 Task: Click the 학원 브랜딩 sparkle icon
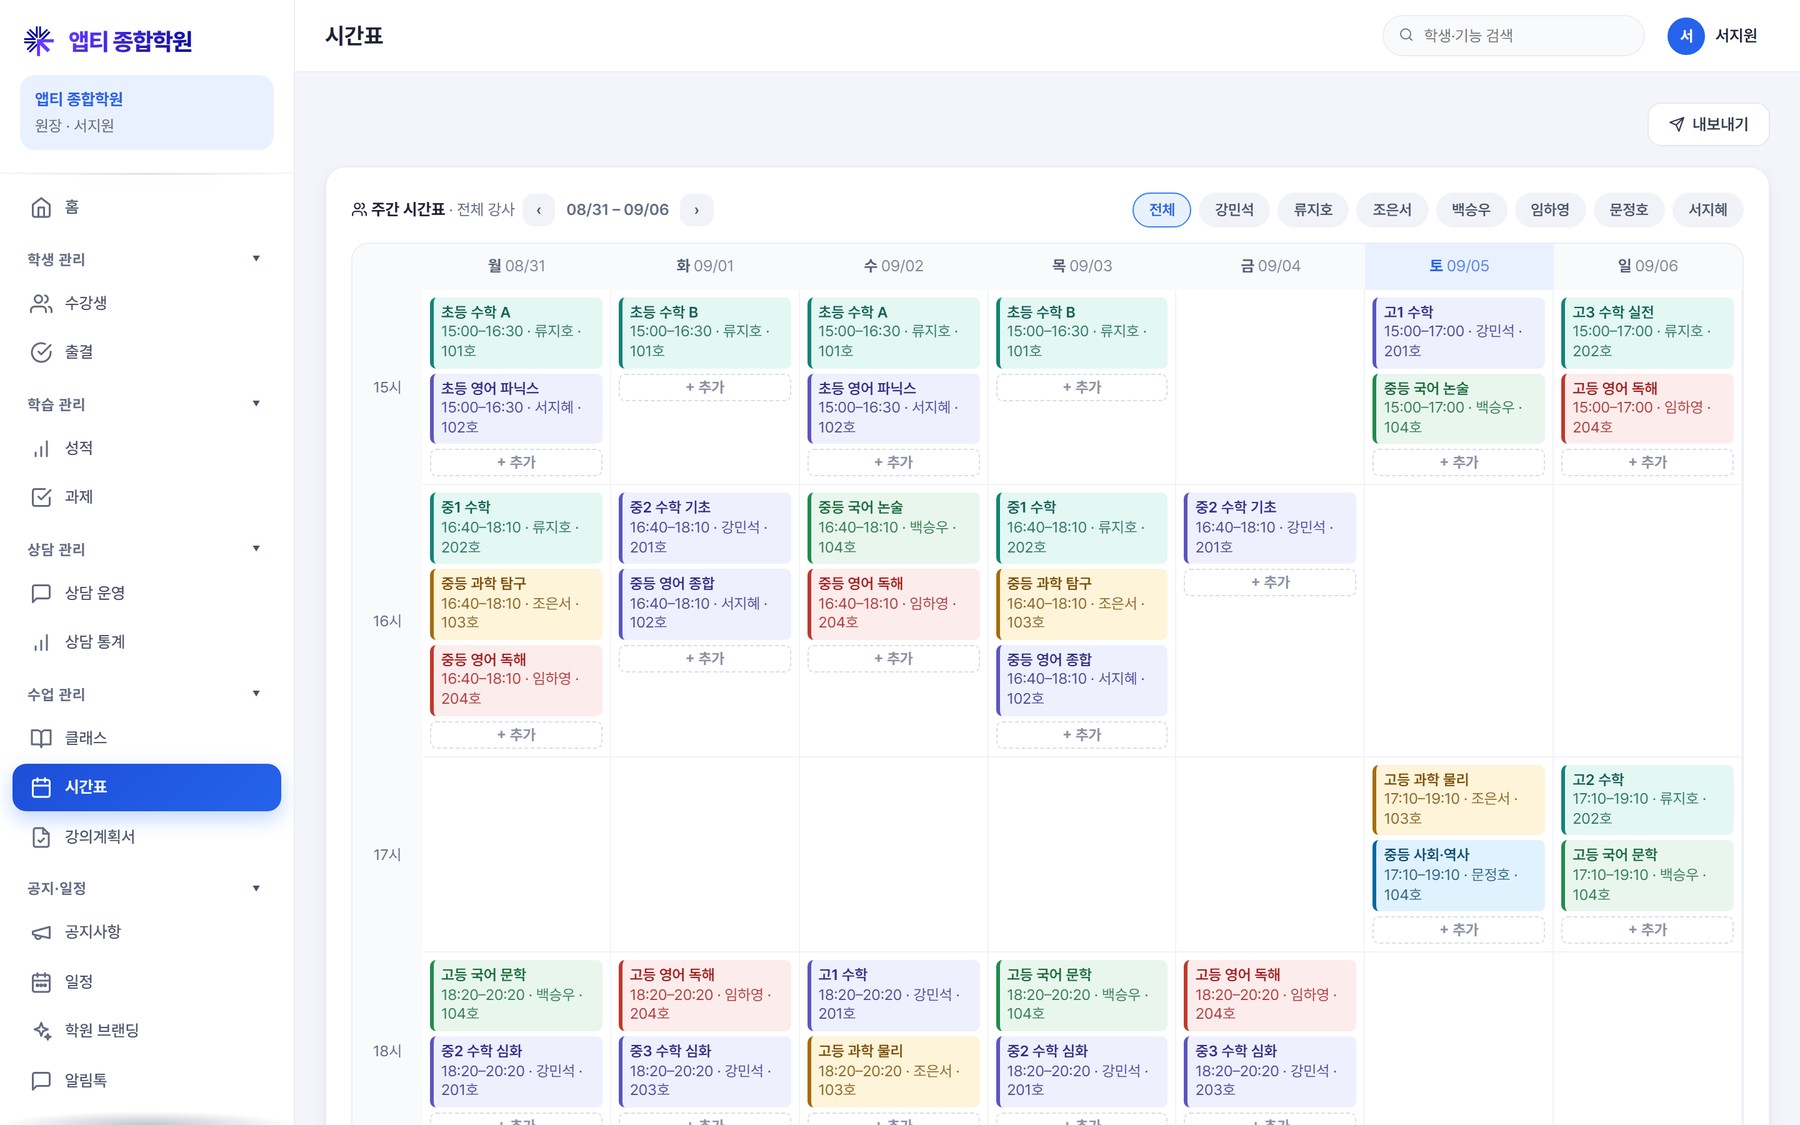41,1031
